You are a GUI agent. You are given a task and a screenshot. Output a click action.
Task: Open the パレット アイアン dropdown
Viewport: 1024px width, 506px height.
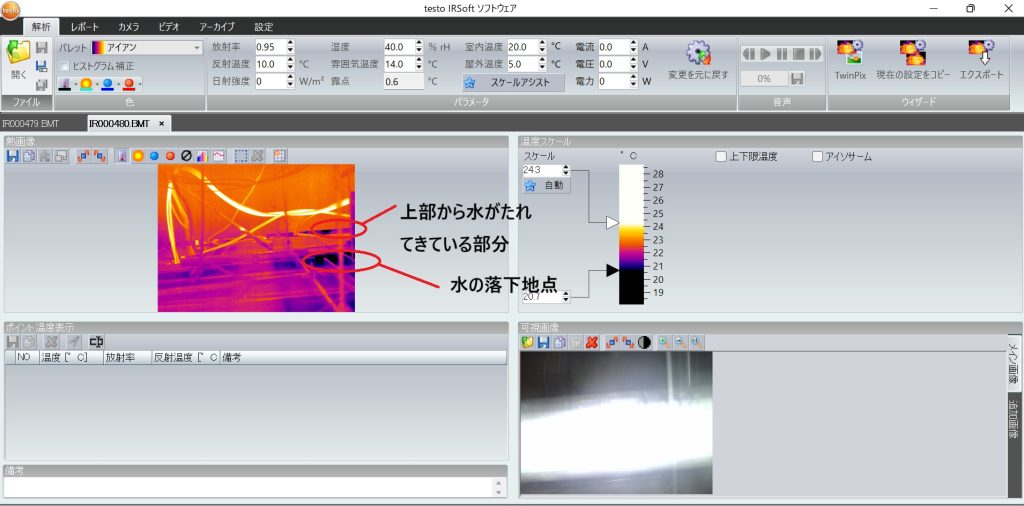point(197,47)
